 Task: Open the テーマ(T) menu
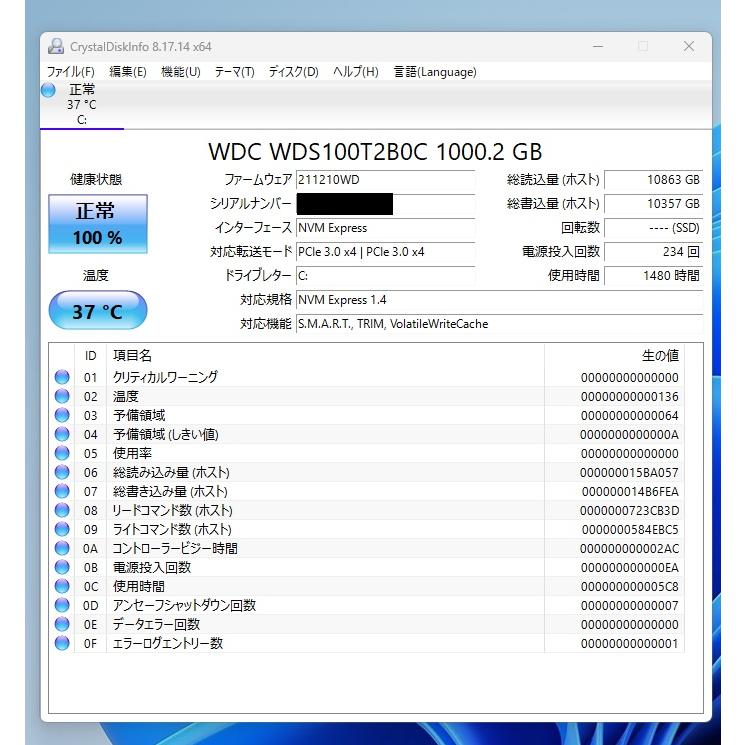(x=234, y=72)
